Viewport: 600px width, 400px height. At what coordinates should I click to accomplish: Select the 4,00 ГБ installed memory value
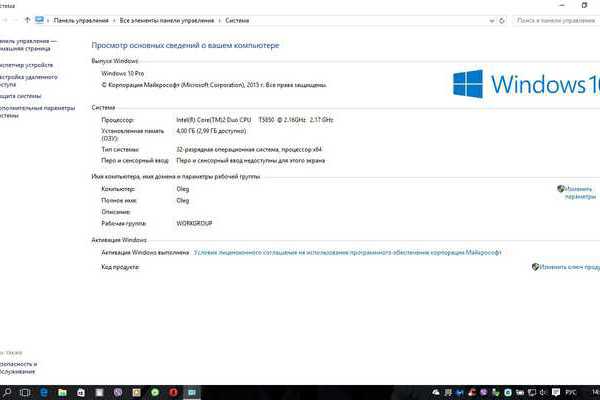(211, 131)
